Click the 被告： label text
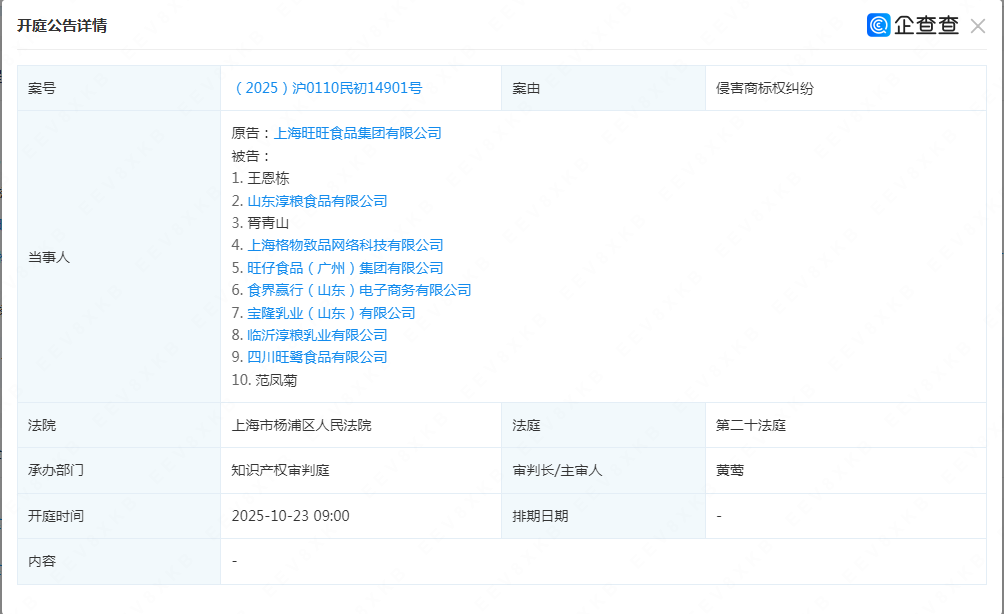Viewport: 1004px width, 614px height. (252, 156)
